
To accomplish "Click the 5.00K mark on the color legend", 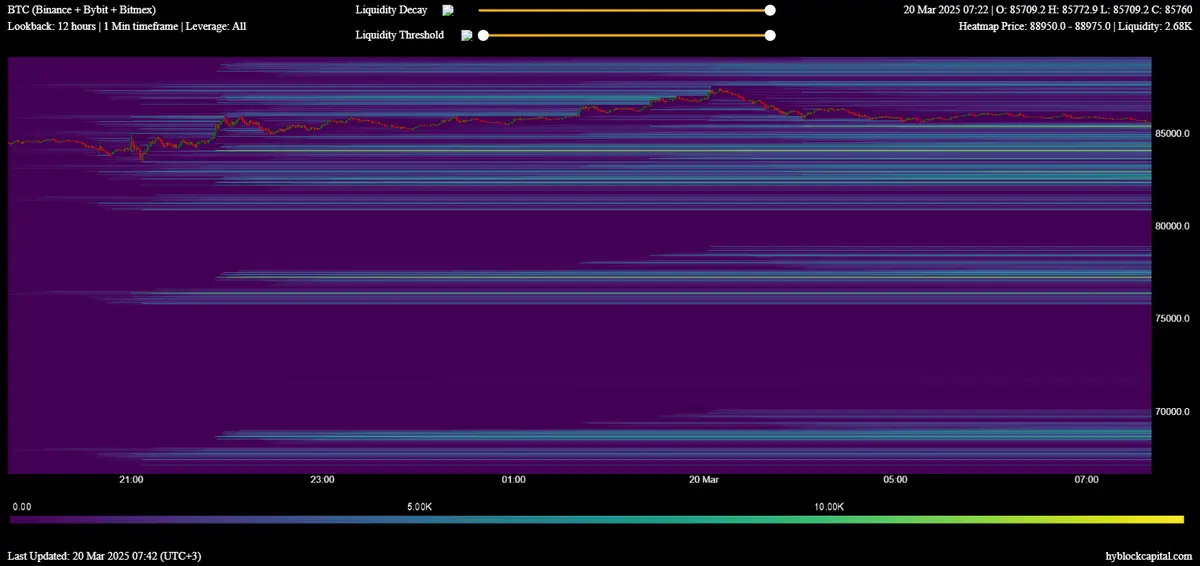I will 418,507.
